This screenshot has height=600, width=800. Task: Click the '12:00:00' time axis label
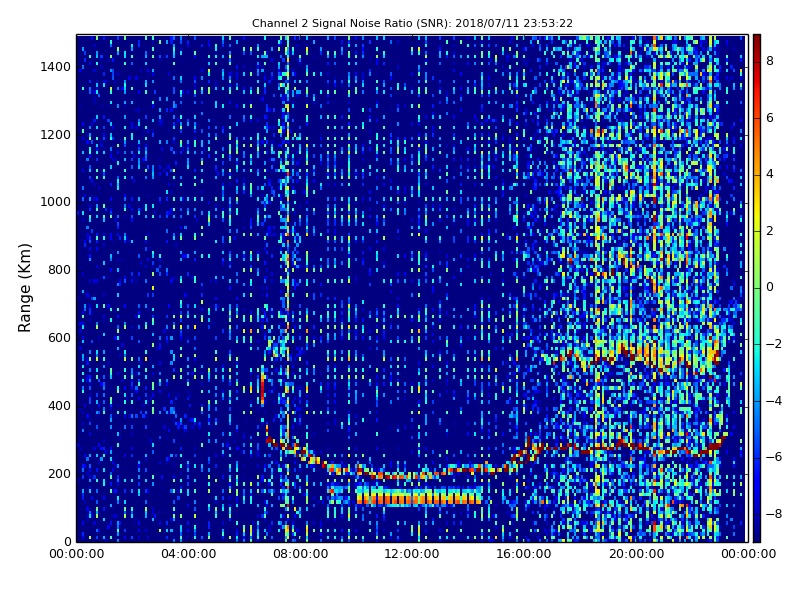412,554
